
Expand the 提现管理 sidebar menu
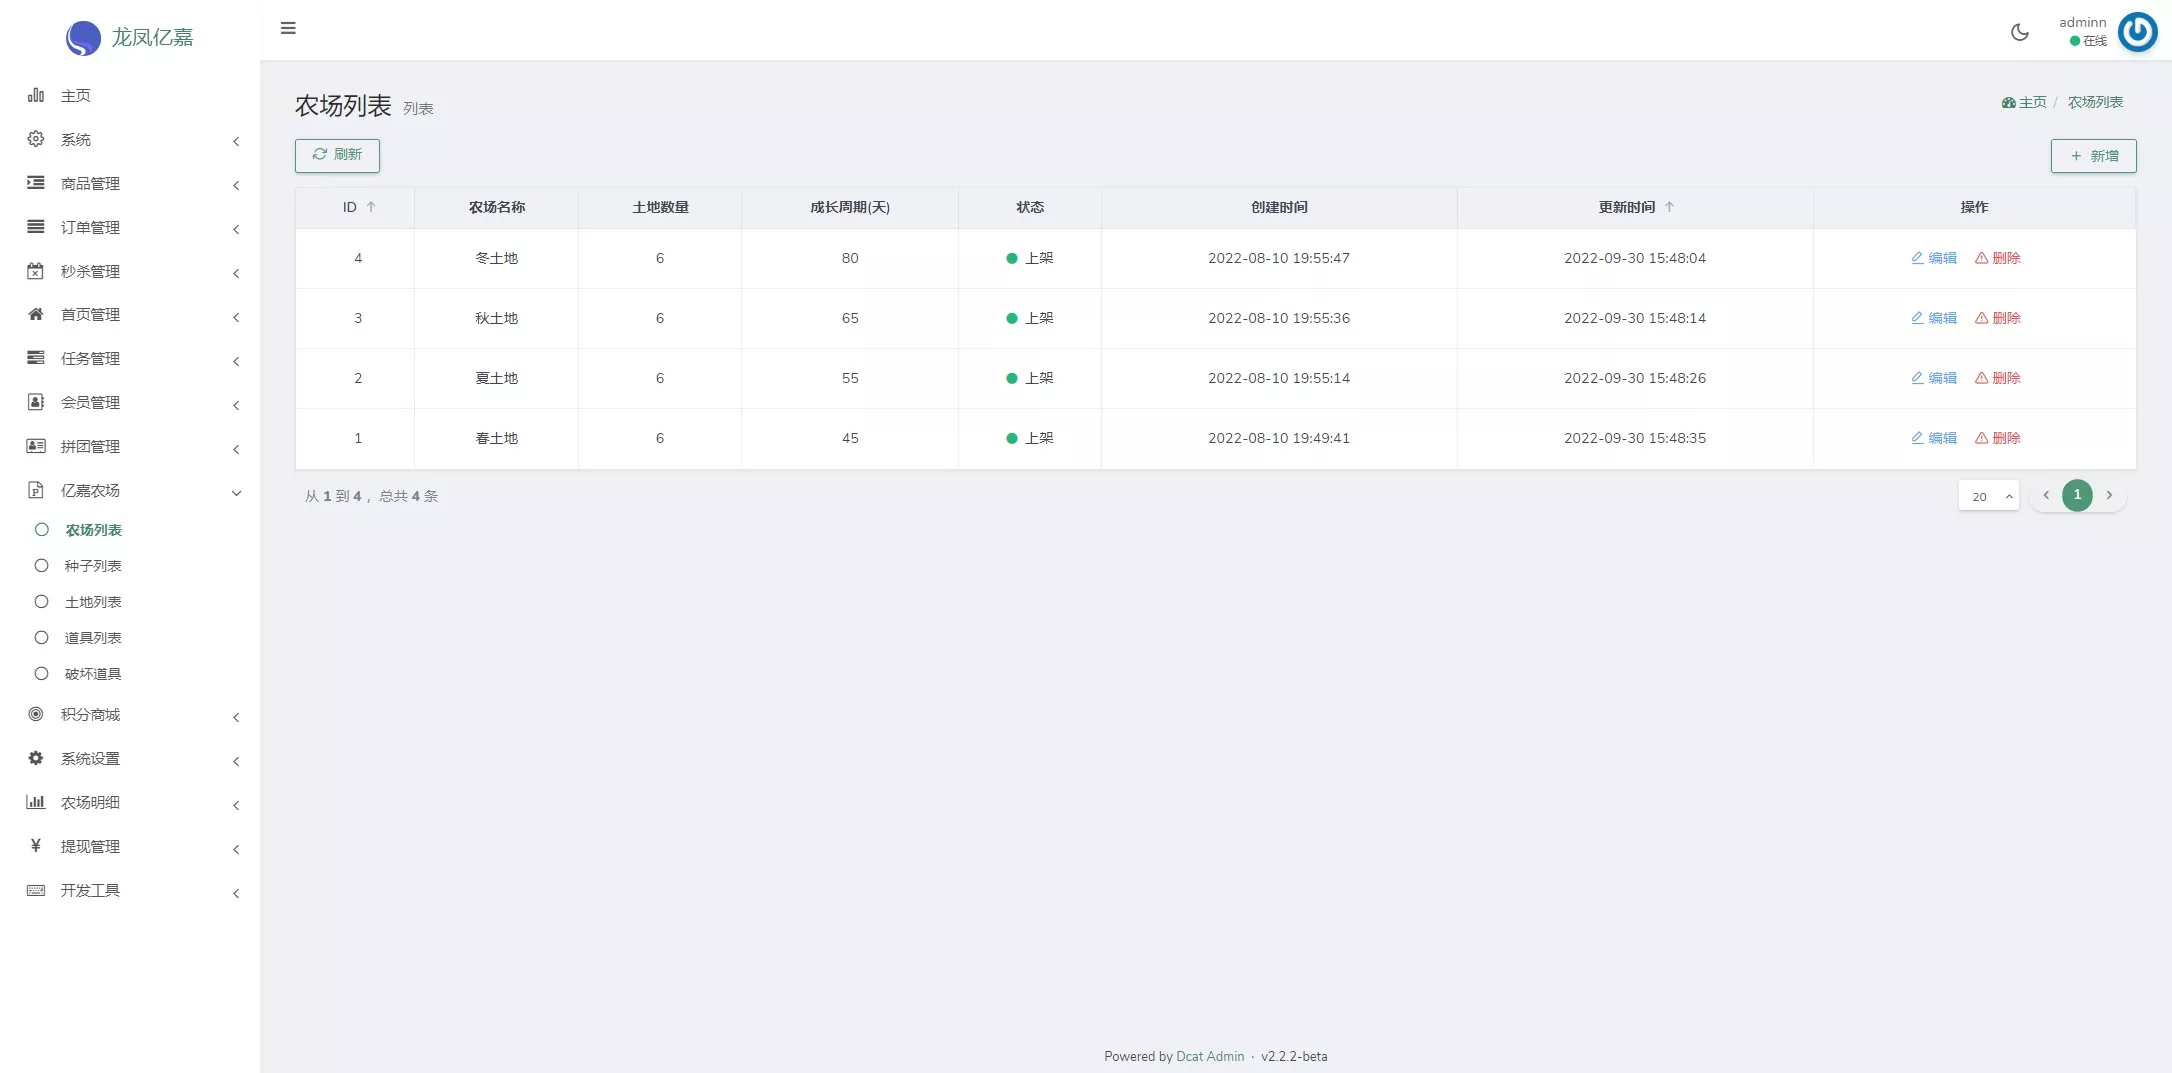90,847
